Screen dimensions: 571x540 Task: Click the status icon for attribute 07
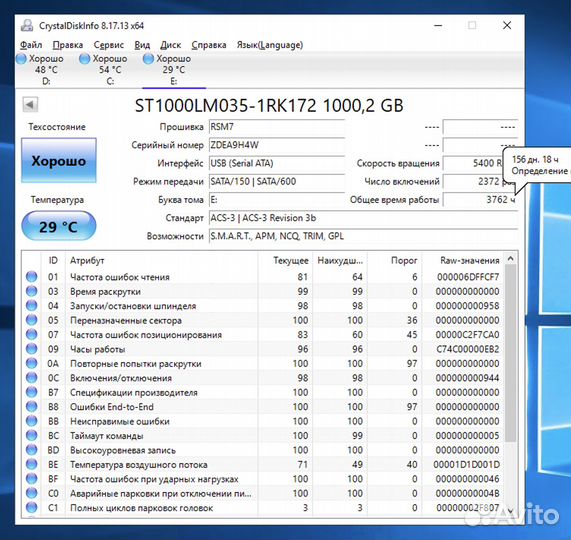pyautogui.click(x=32, y=334)
